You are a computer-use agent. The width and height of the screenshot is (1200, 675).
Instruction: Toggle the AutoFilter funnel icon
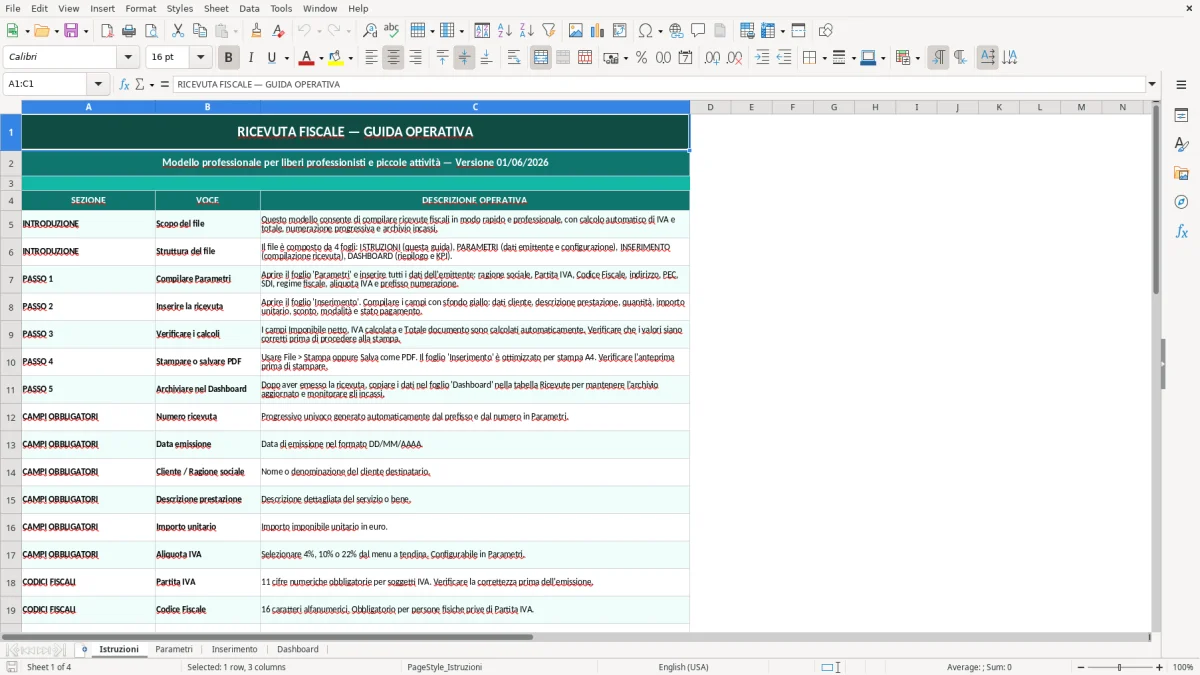pos(549,31)
